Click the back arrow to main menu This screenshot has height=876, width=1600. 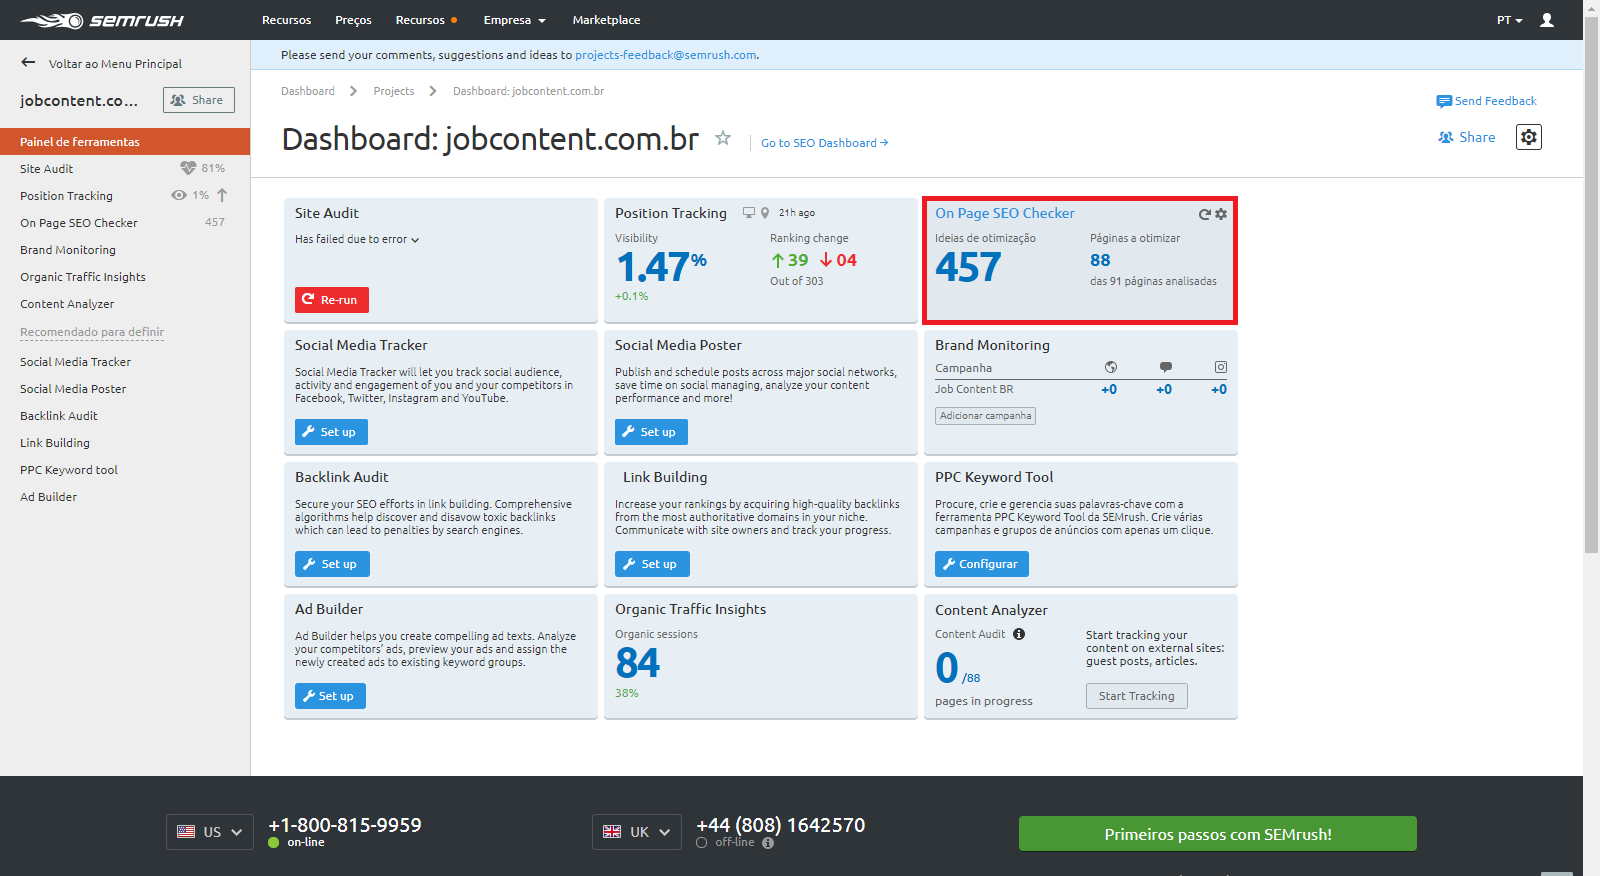tap(28, 63)
